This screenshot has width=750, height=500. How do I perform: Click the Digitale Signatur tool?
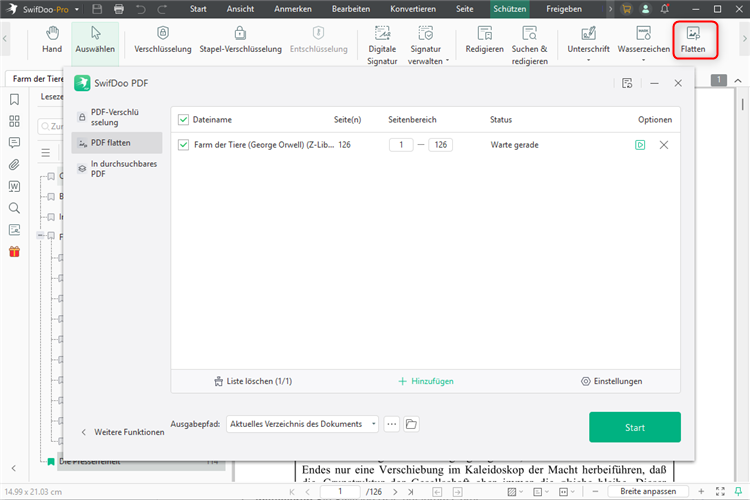click(382, 46)
